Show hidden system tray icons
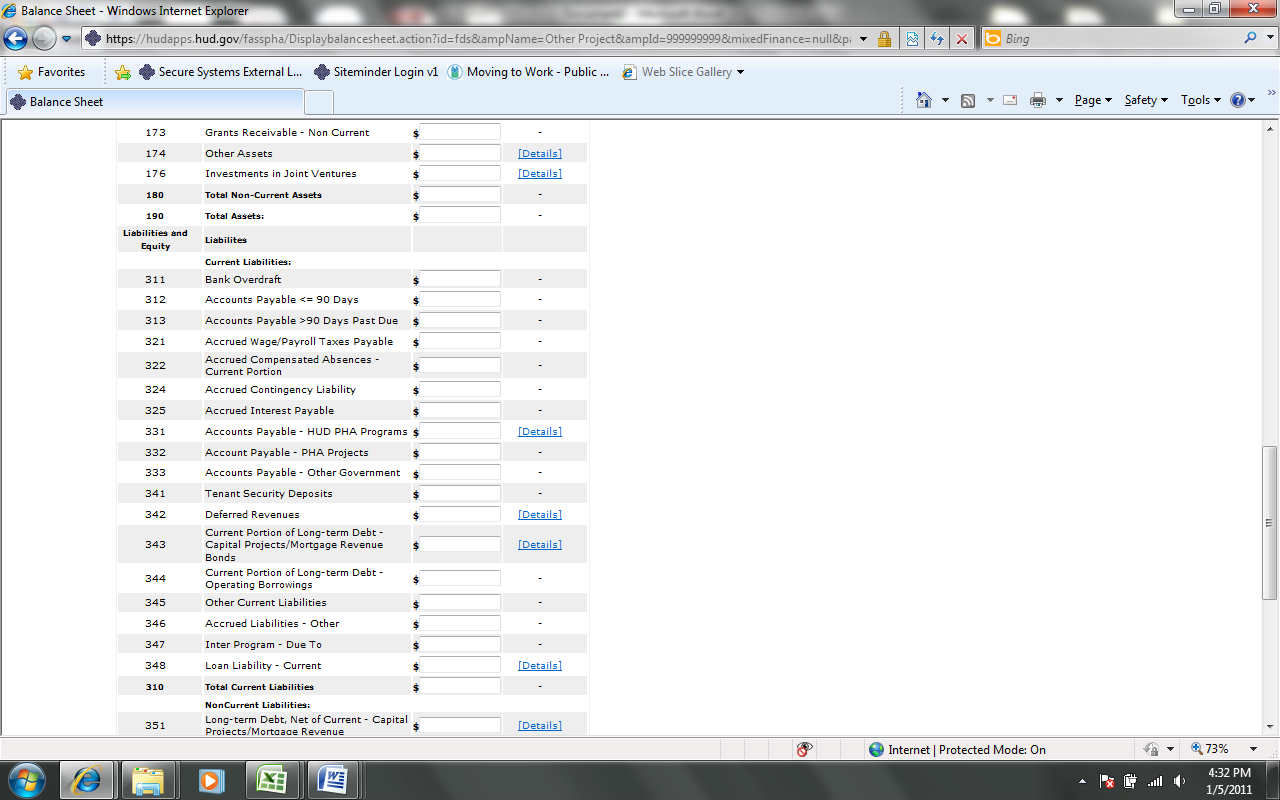This screenshot has width=1280, height=800. click(x=1082, y=781)
